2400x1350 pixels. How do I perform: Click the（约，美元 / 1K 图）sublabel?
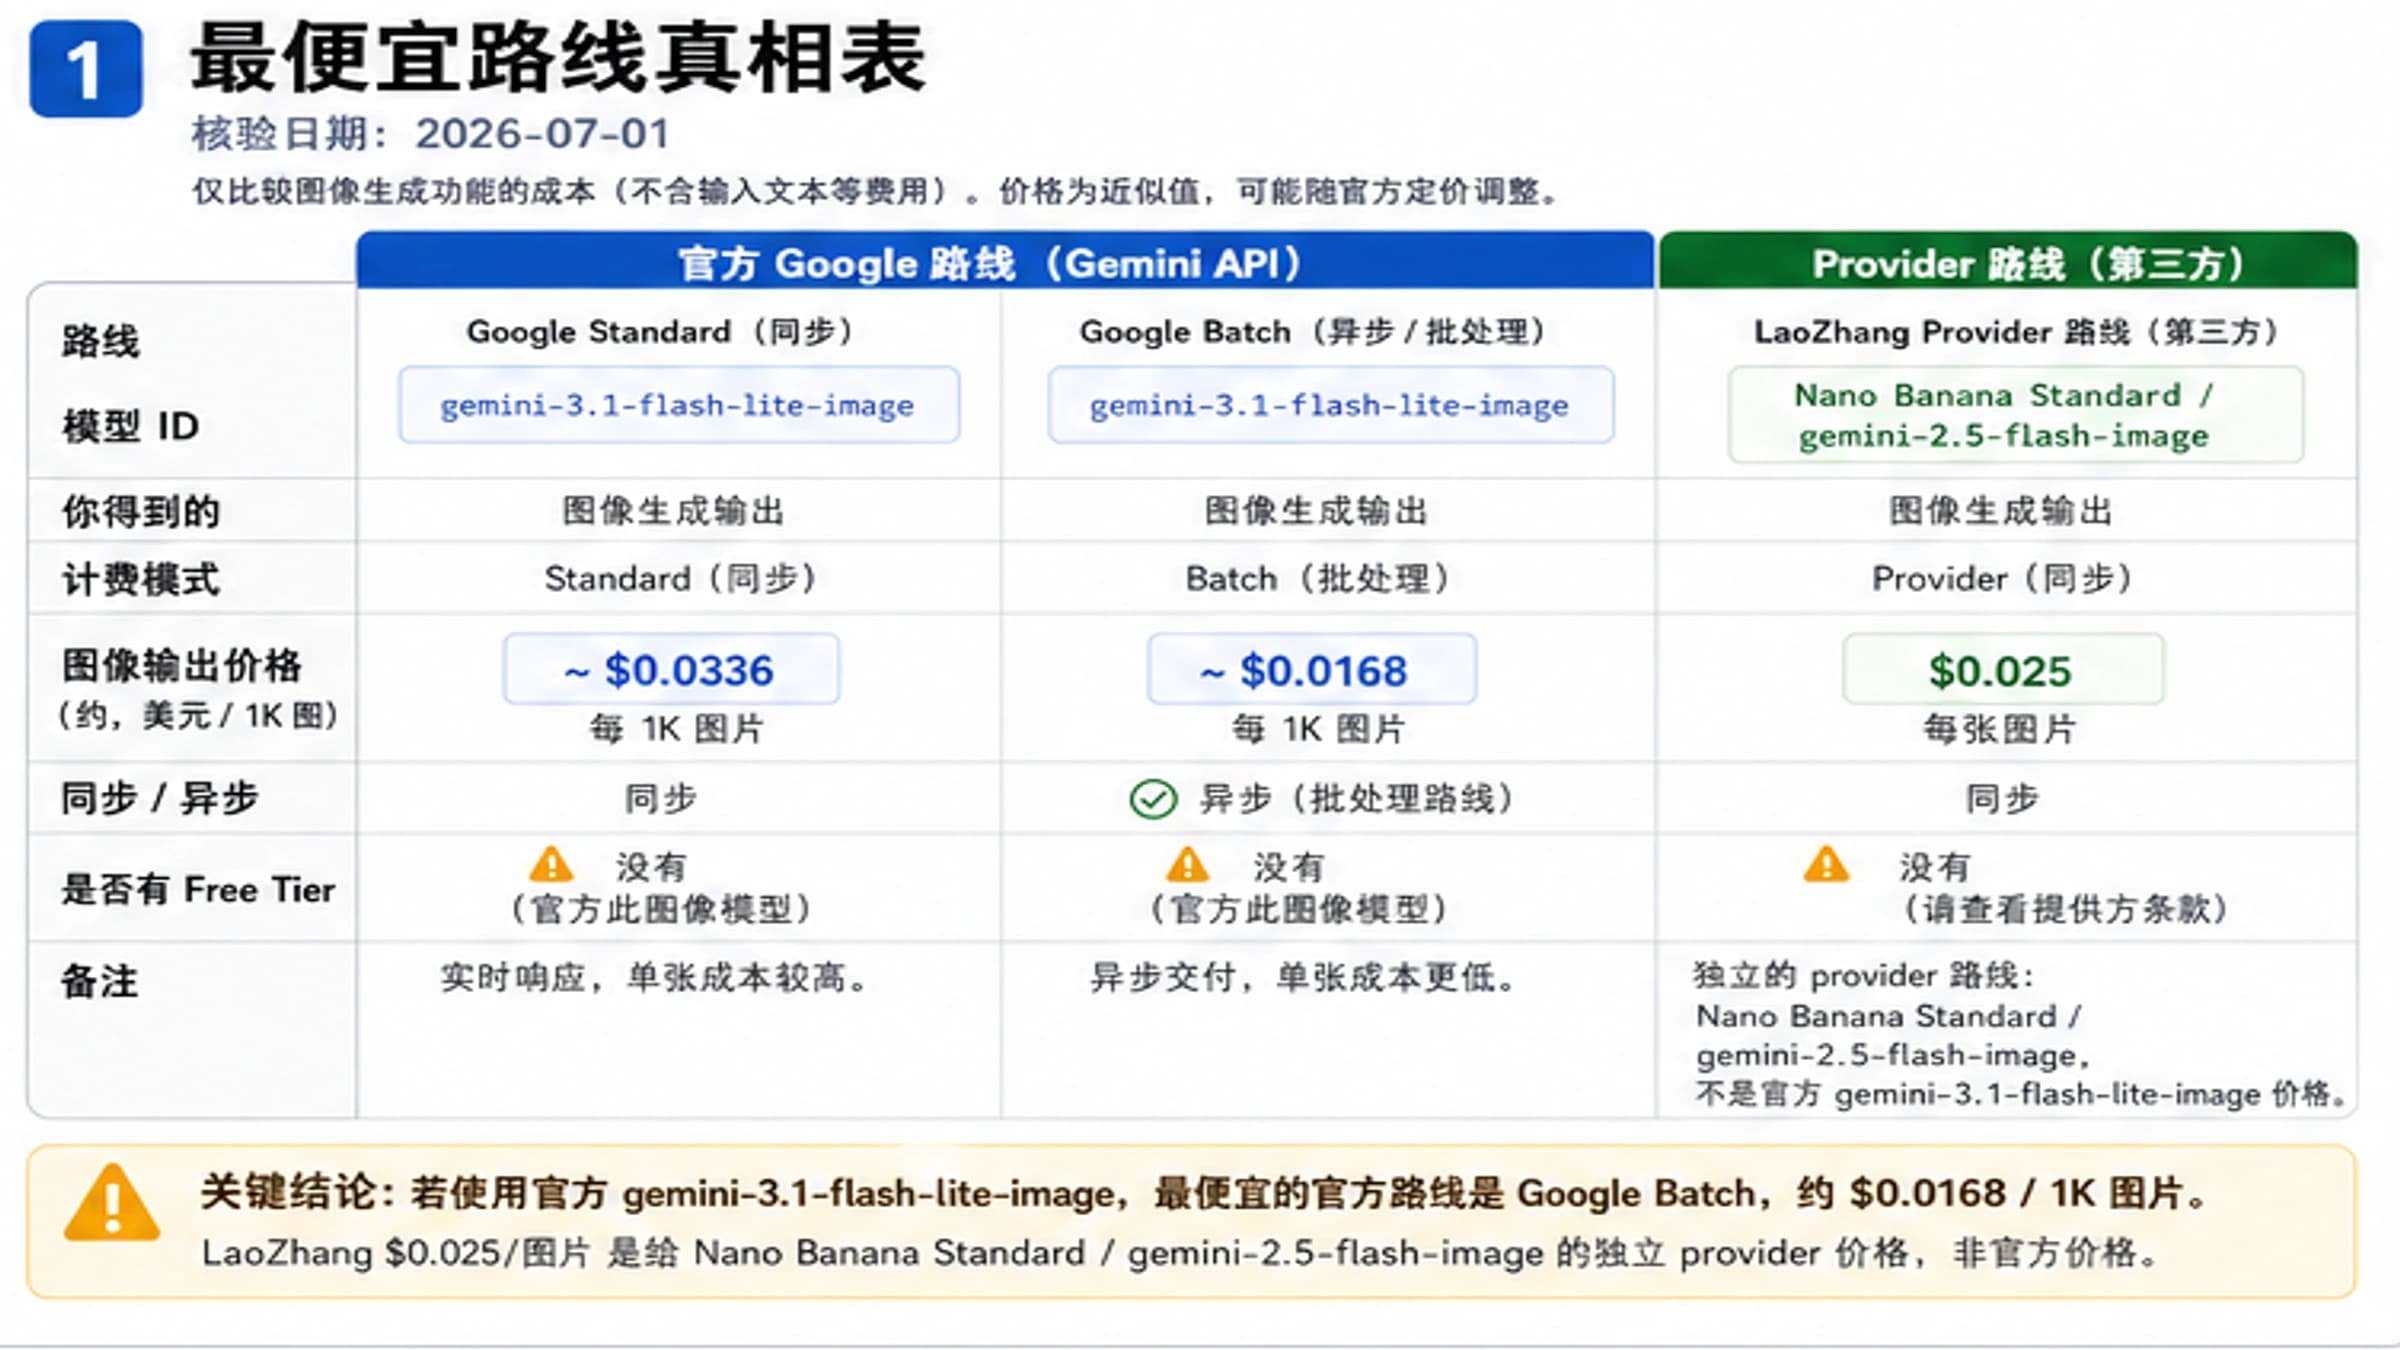[x=197, y=715]
